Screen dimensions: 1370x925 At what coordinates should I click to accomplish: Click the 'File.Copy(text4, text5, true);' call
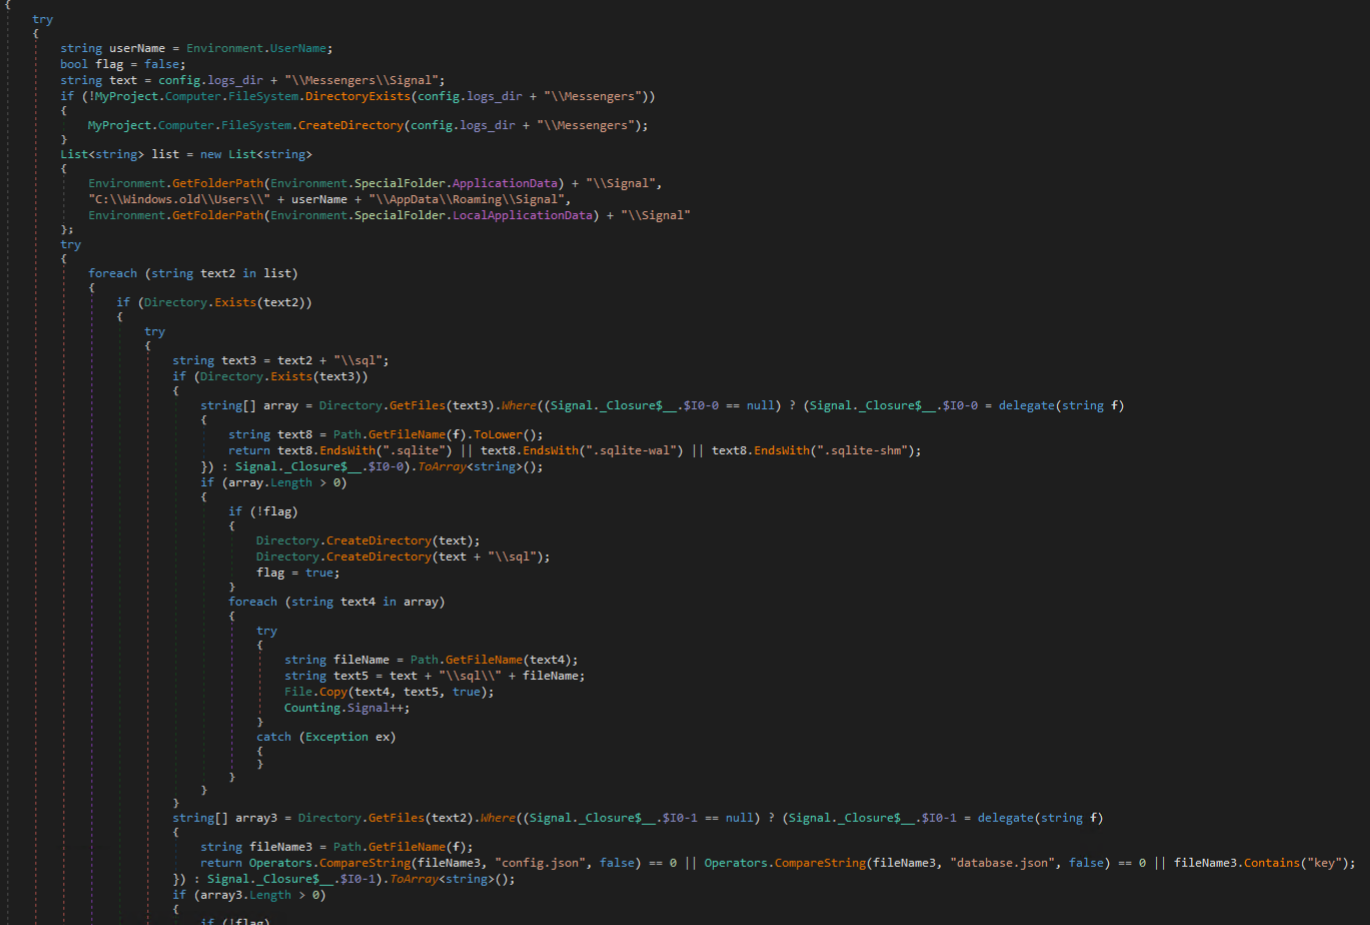point(389,691)
